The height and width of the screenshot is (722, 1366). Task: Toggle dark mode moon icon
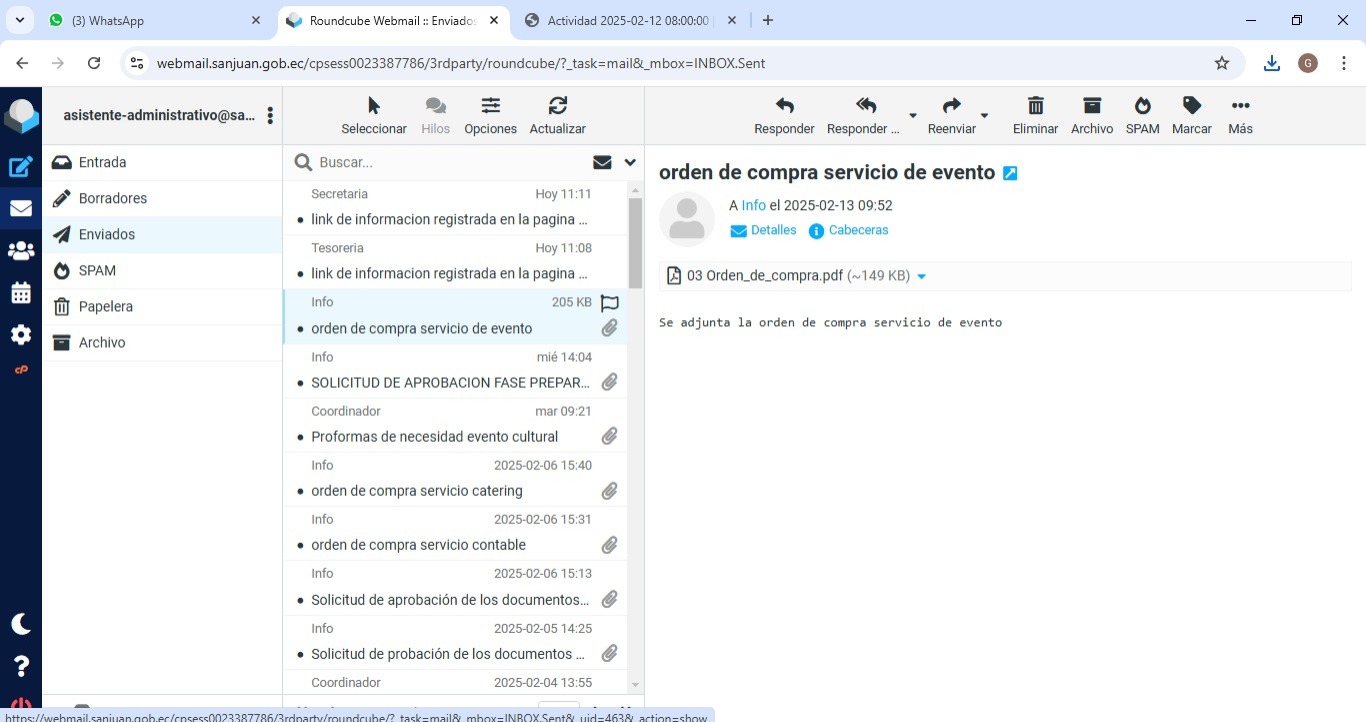coord(21,624)
